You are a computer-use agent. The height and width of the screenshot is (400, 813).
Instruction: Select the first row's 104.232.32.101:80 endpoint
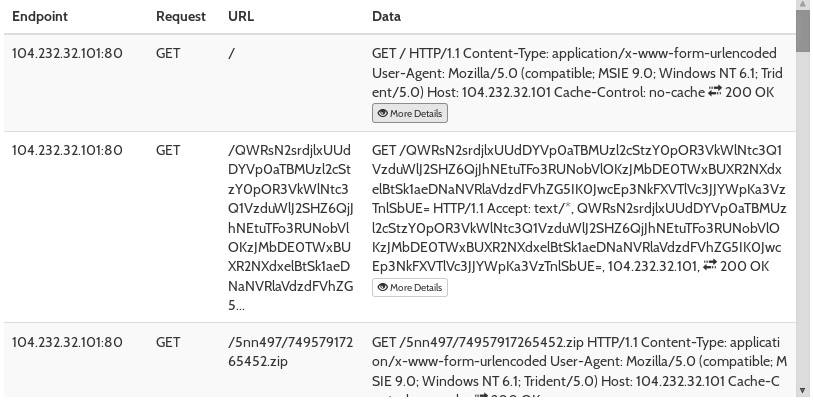[x=67, y=54]
